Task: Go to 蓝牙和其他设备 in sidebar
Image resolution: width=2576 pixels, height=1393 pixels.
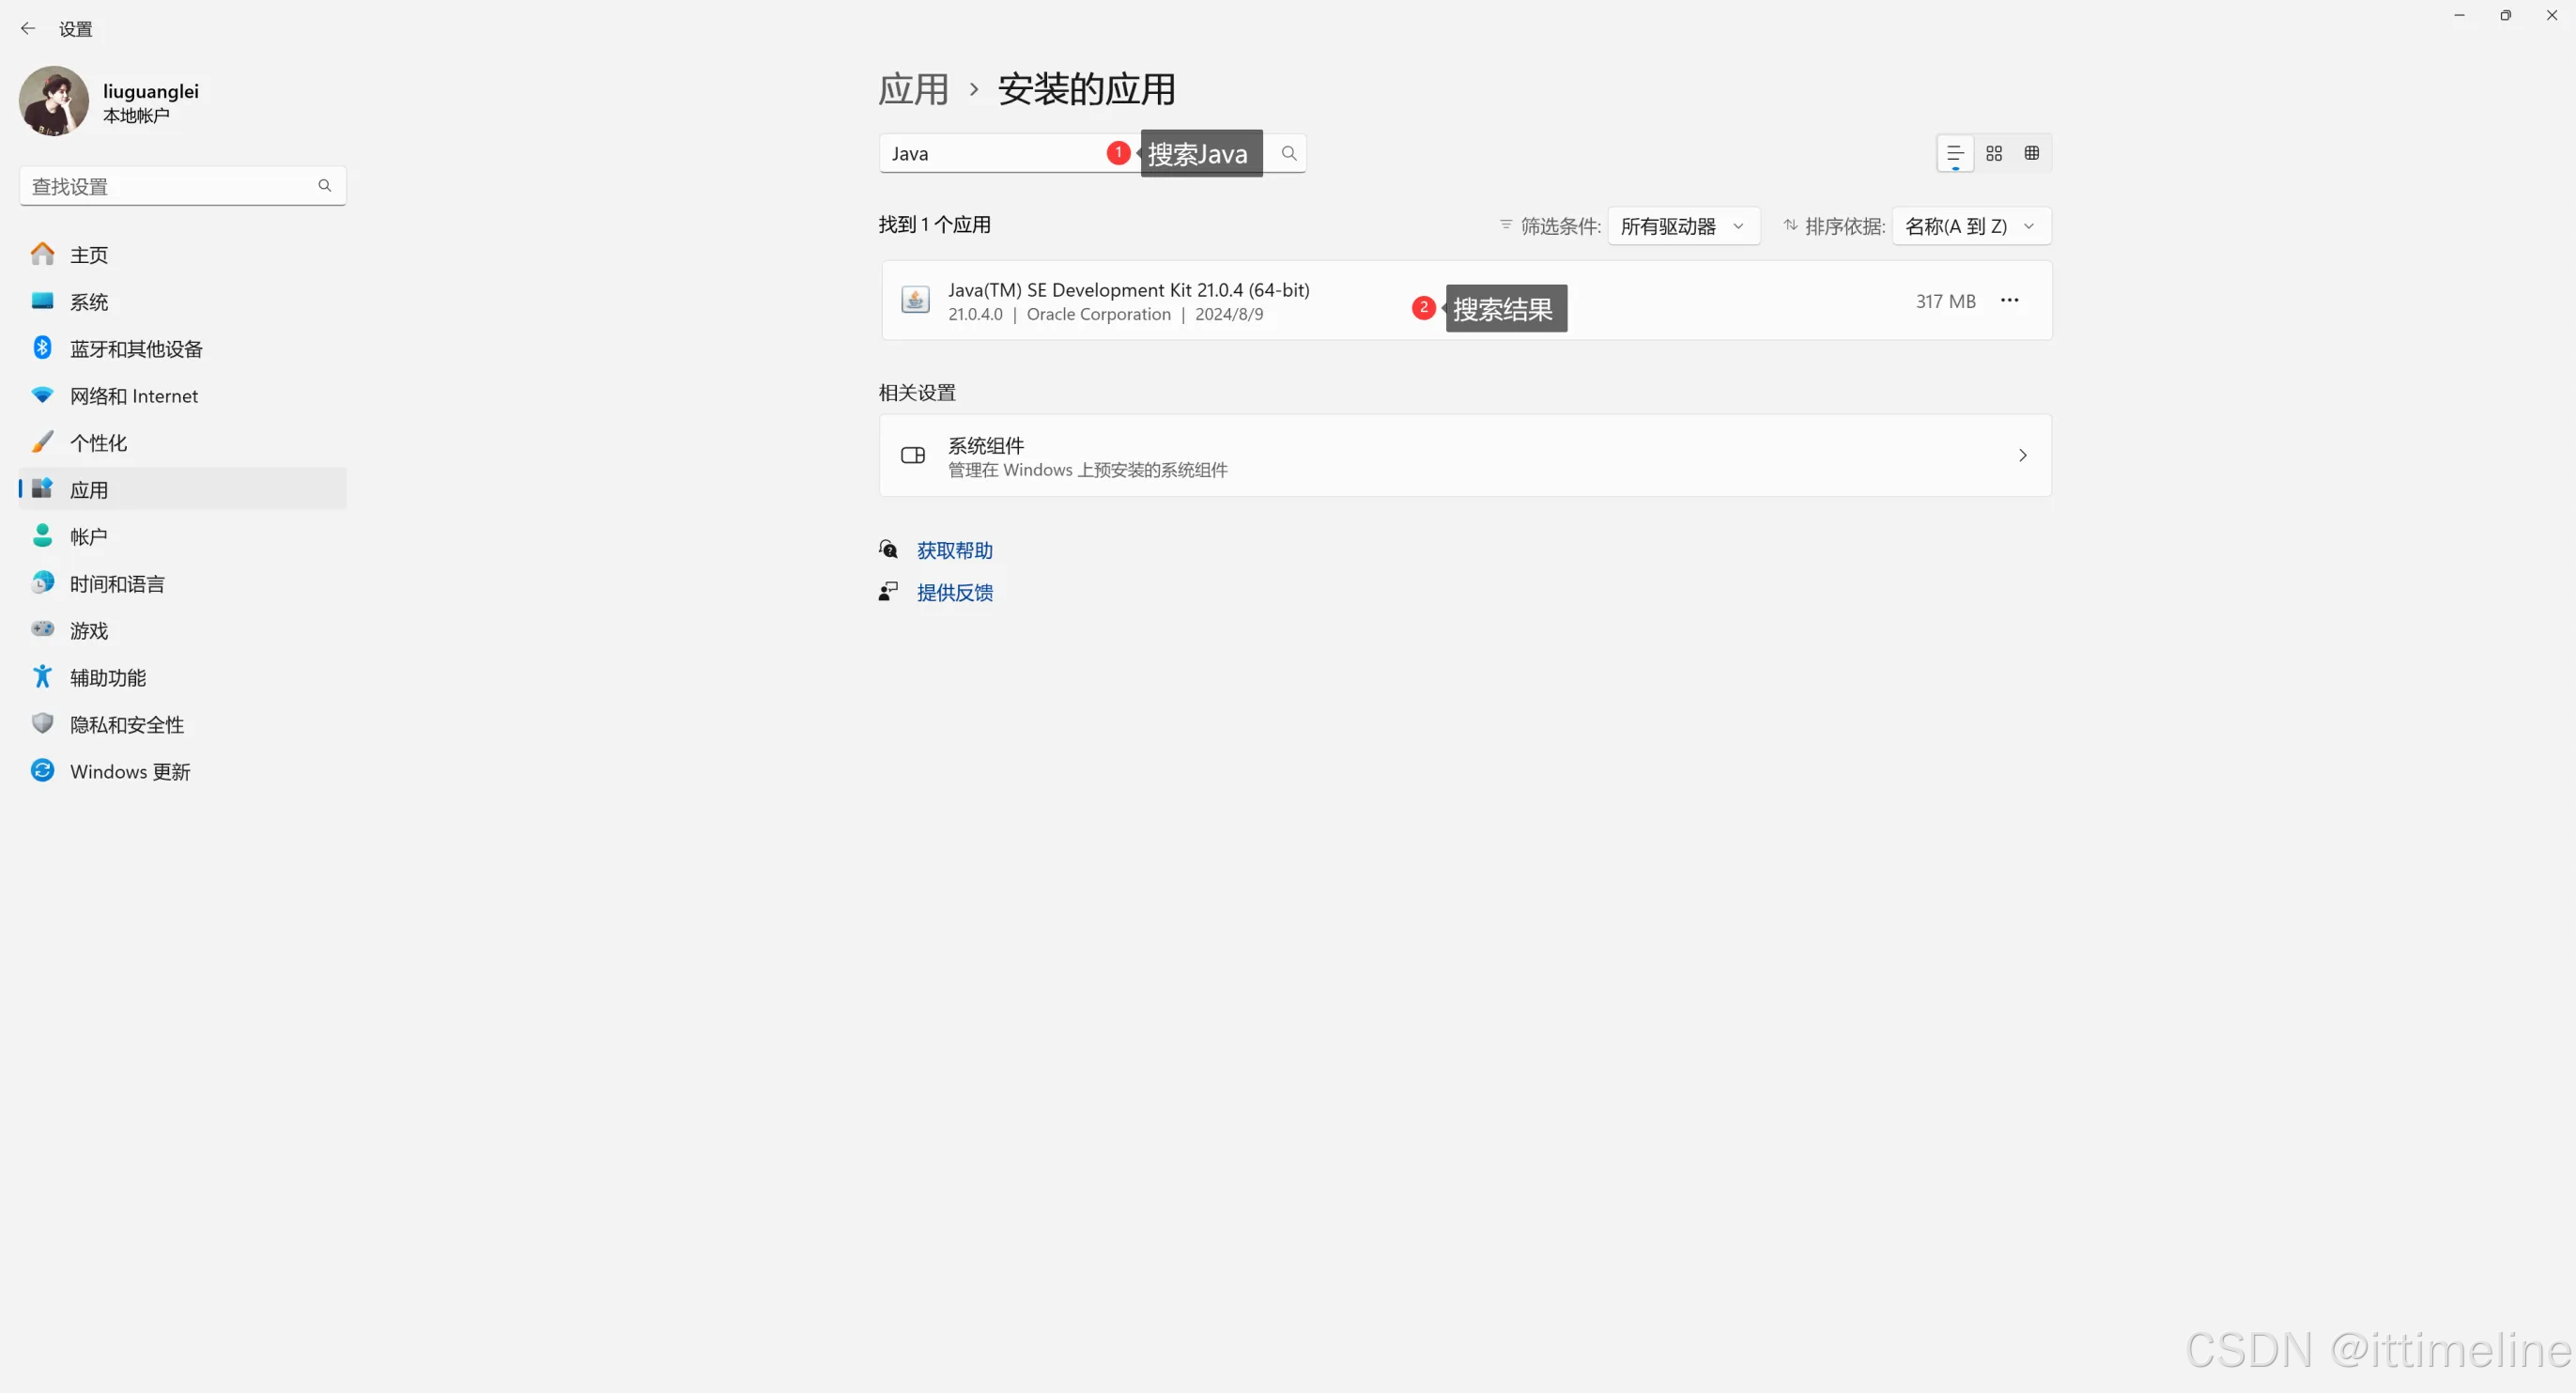Action: 136,349
